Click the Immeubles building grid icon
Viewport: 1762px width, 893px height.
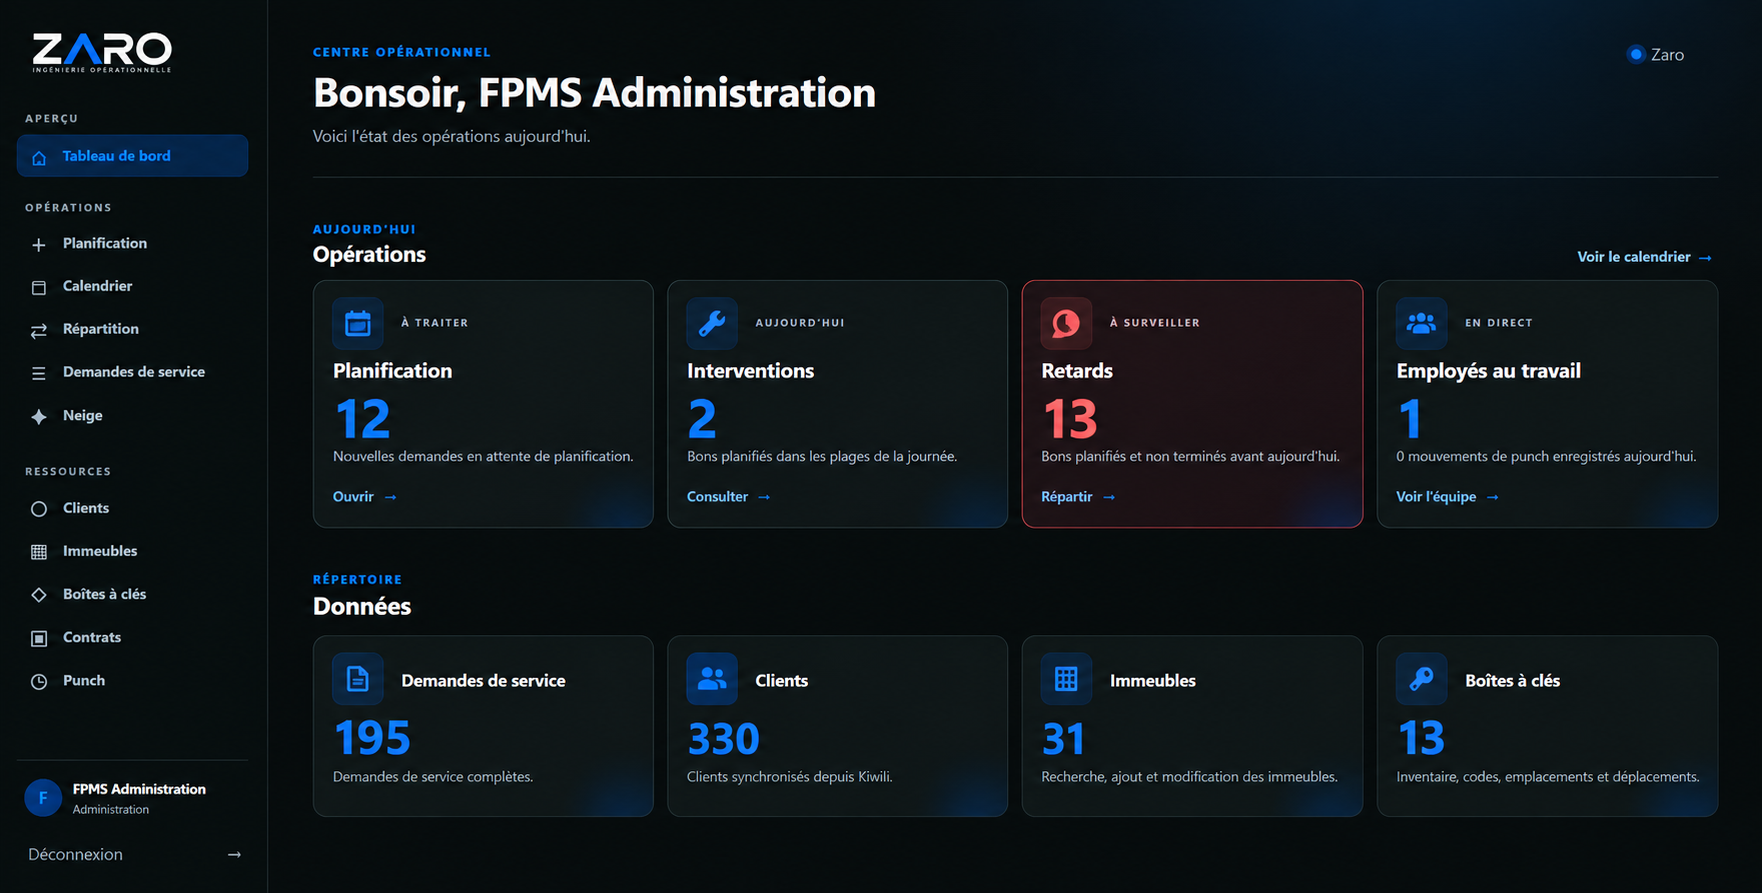point(1066,679)
